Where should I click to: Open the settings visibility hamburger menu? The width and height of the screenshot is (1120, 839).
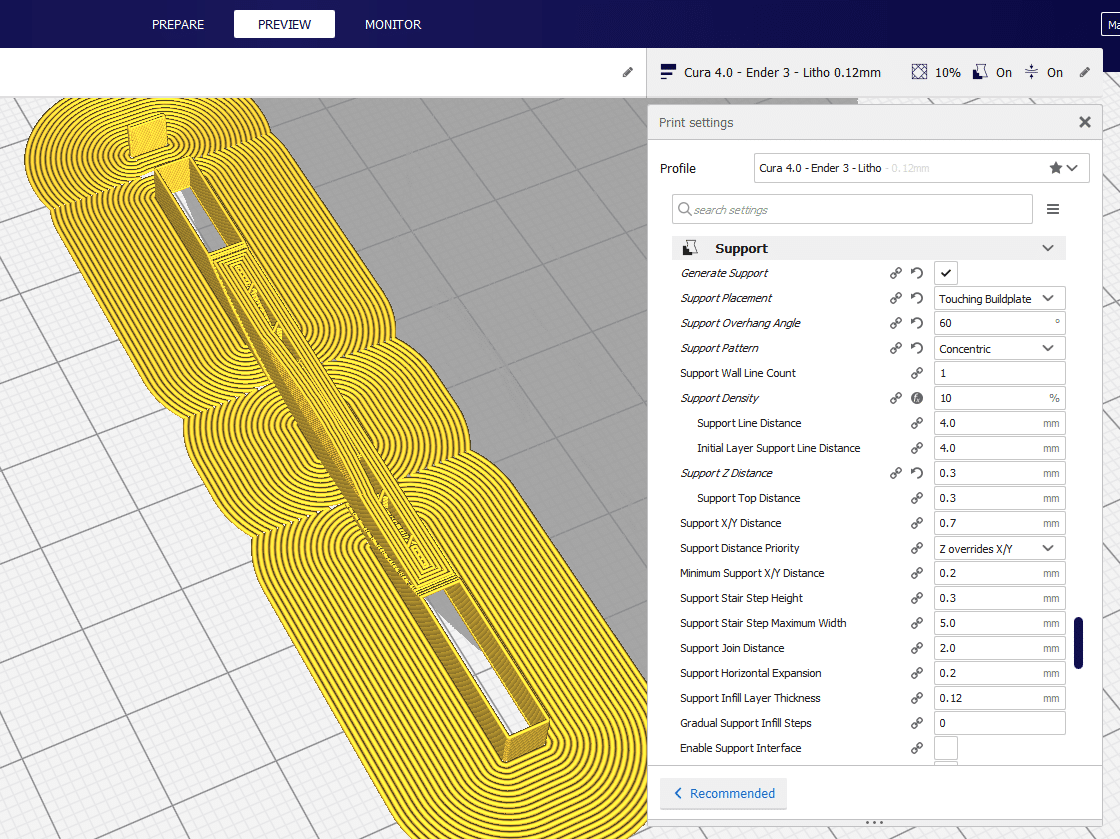point(1053,209)
